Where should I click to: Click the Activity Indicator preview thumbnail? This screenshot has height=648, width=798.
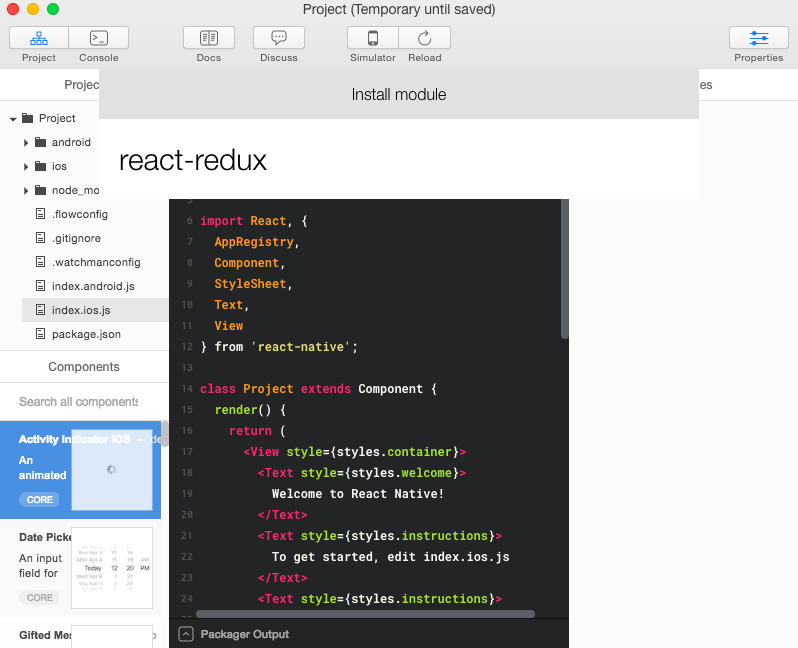tap(112, 470)
